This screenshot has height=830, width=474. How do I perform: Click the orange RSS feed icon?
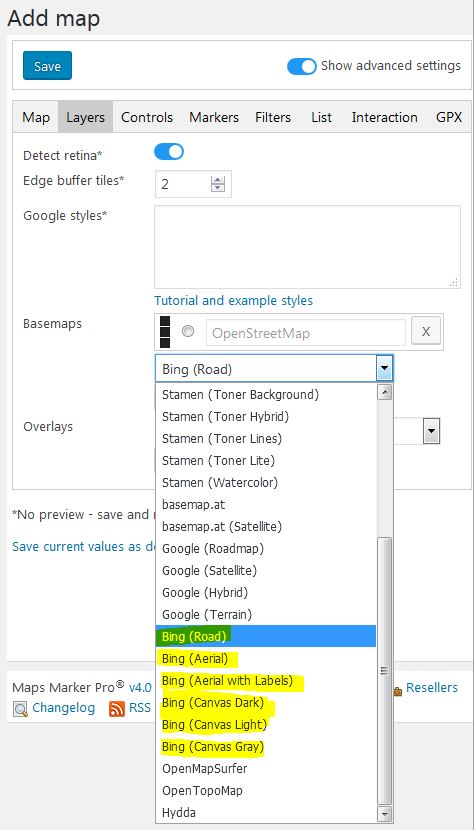(117, 709)
